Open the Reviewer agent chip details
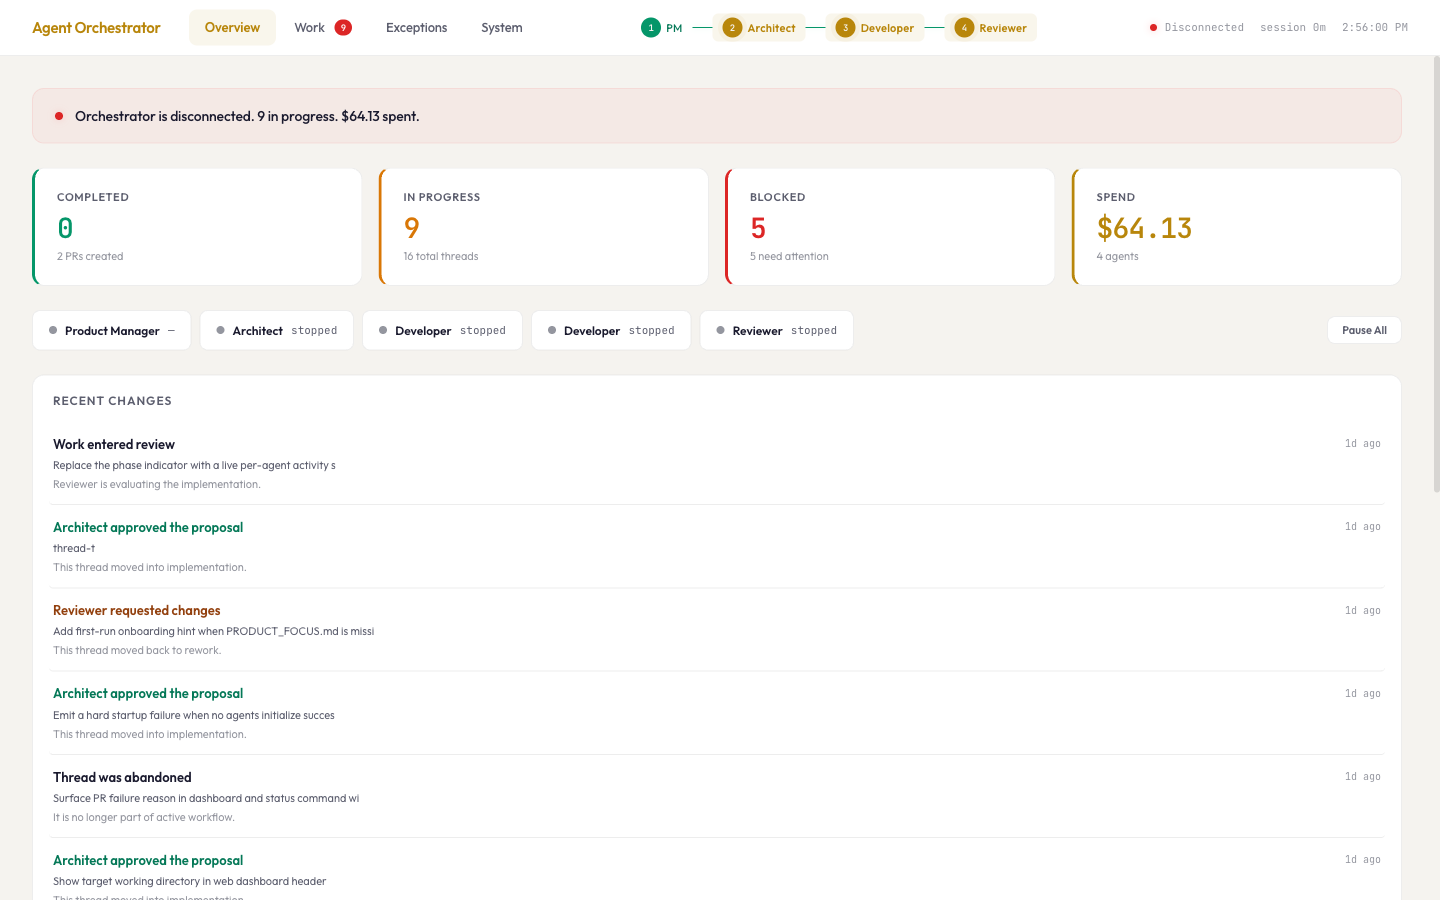 pos(776,330)
